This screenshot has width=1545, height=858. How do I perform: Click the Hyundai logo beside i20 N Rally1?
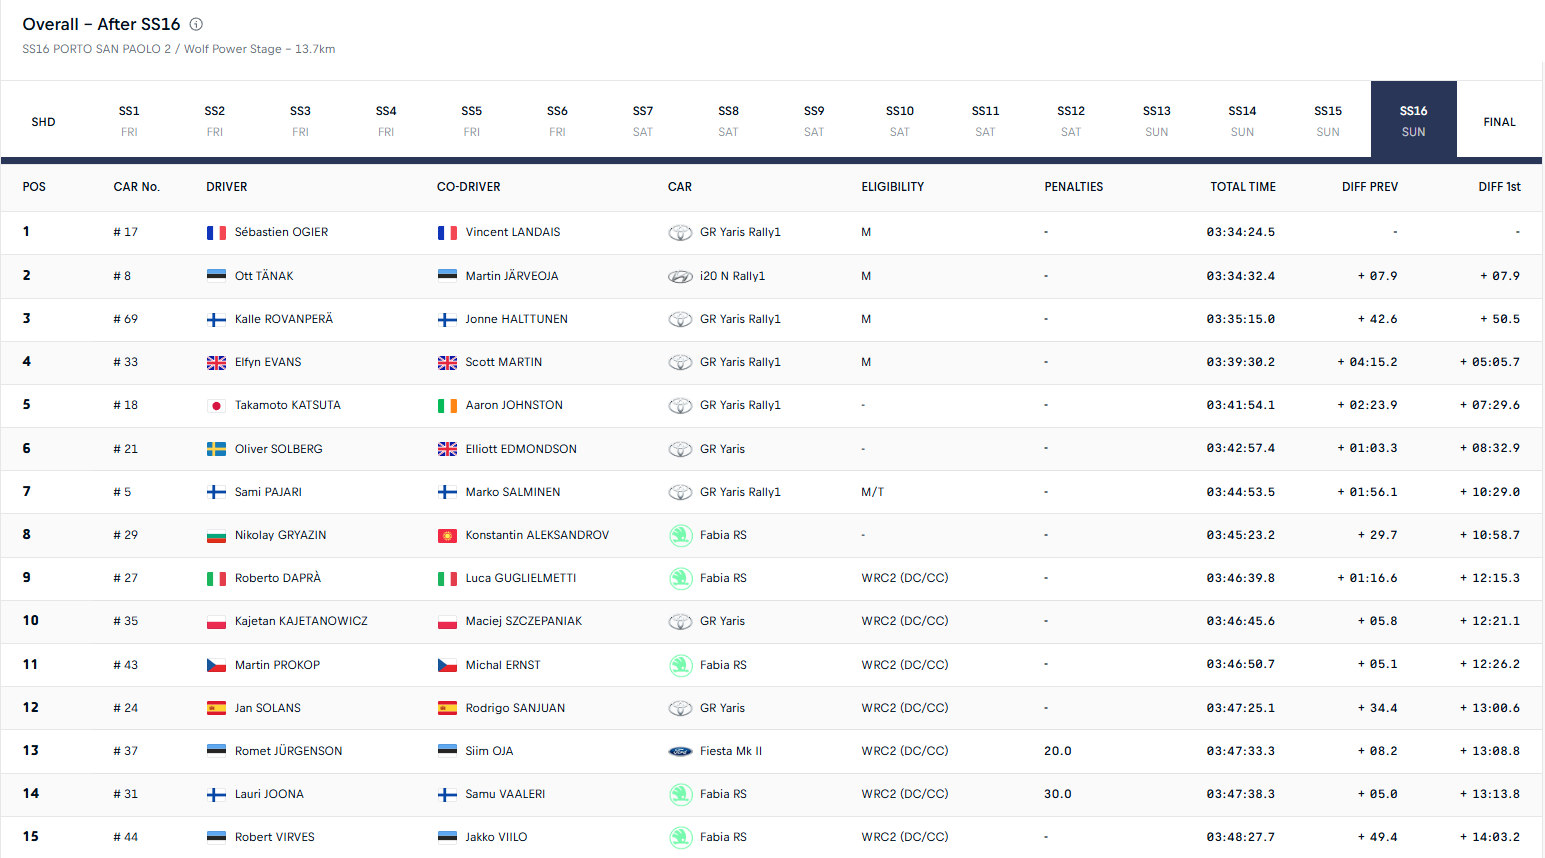pos(680,276)
